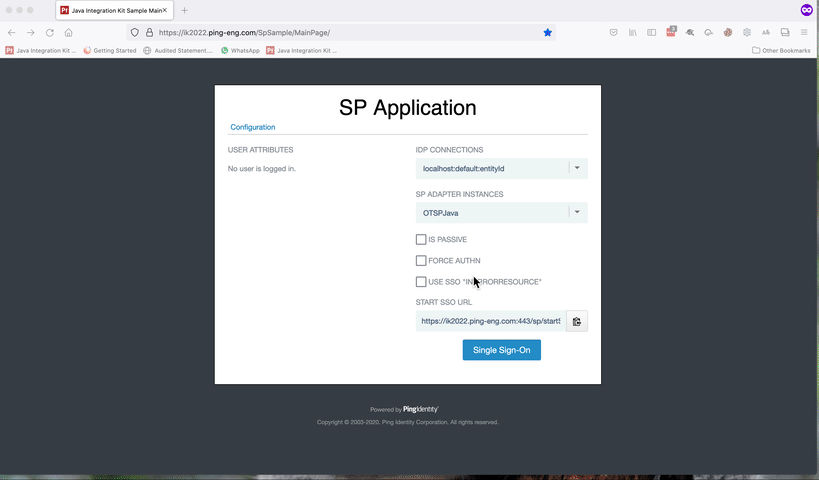This screenshot has width=819, height=480.
Task: Select the 'No user is logged in.' text
Action: pyautogui.click(x=262, y=169)
